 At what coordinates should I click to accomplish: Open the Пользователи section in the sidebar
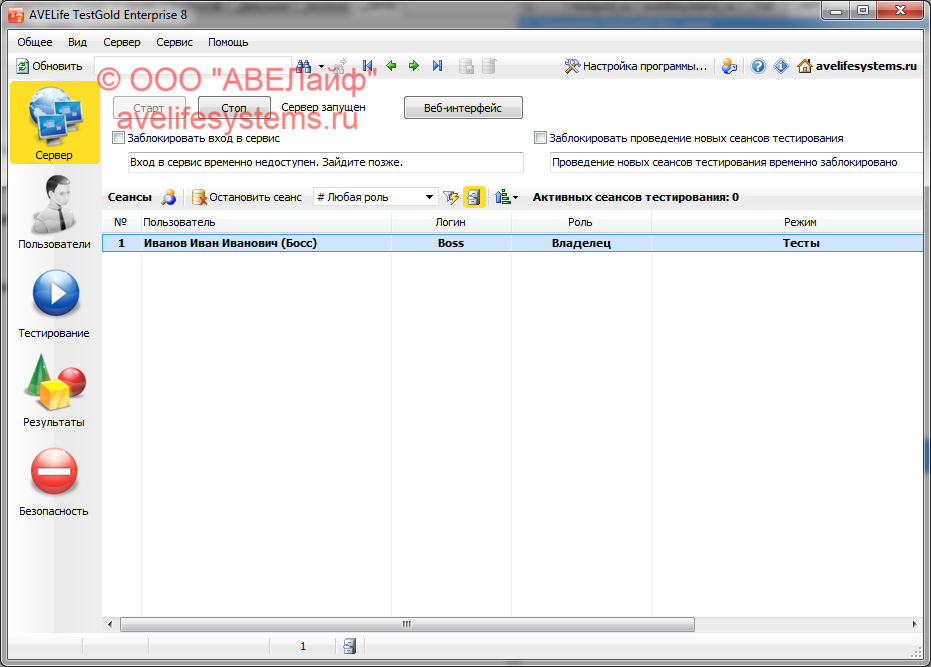tap(54, 210)
